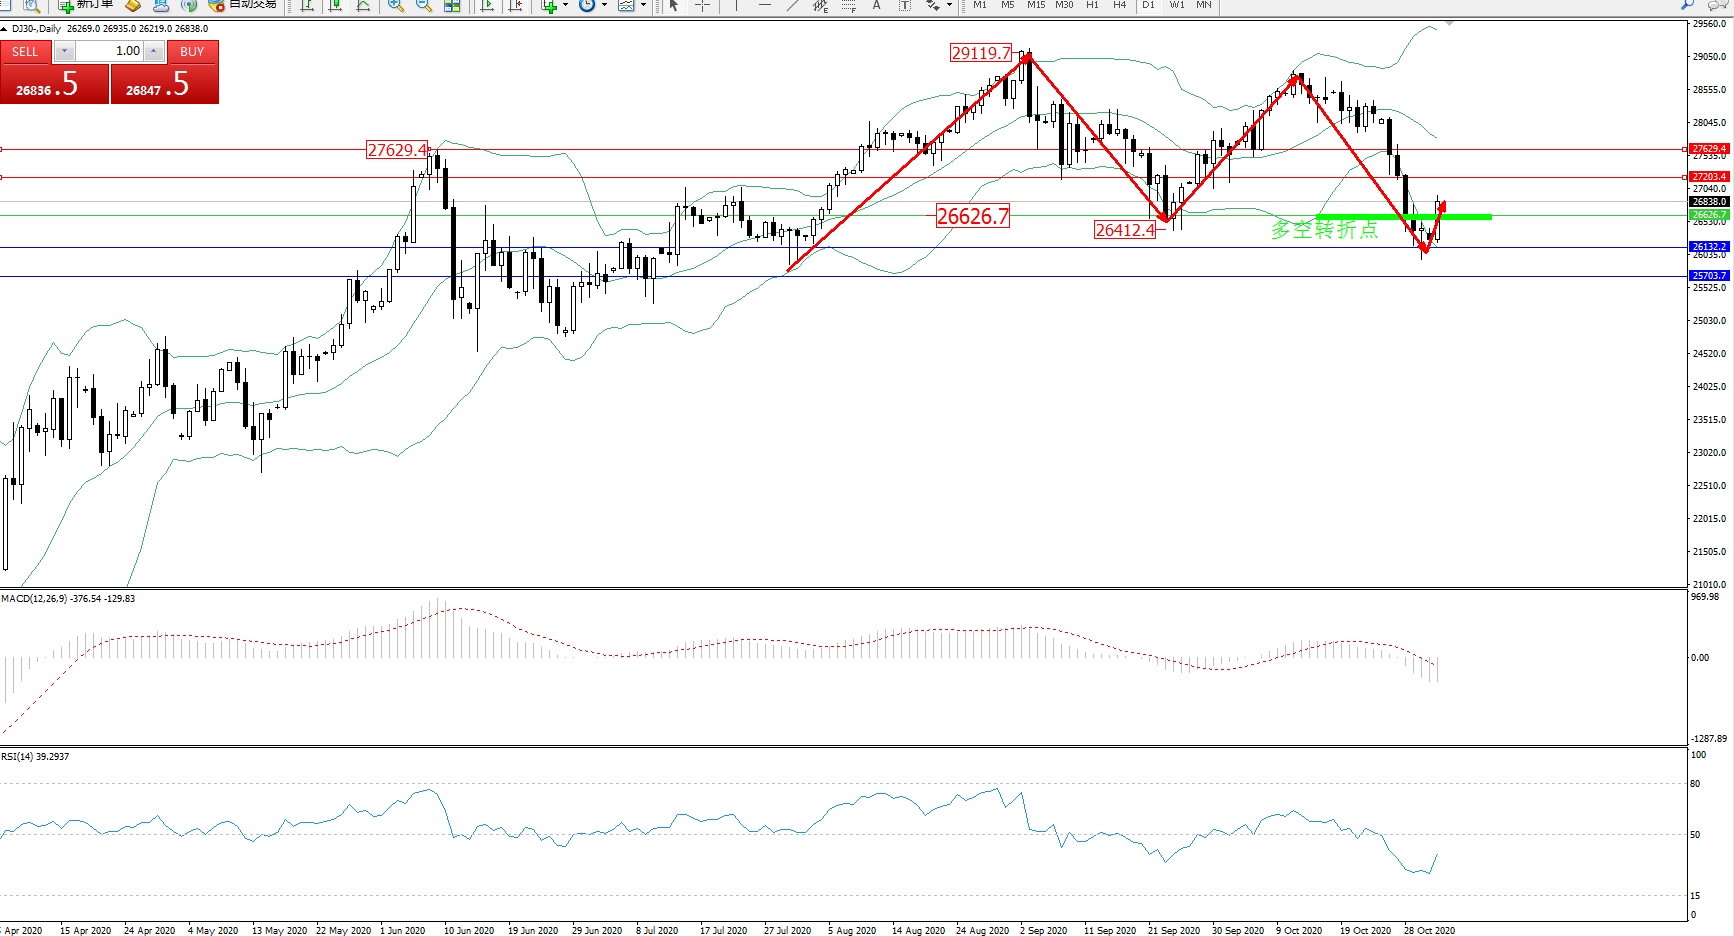
Task: Select the Crosshair tool
Action: (x=703, y=5)
